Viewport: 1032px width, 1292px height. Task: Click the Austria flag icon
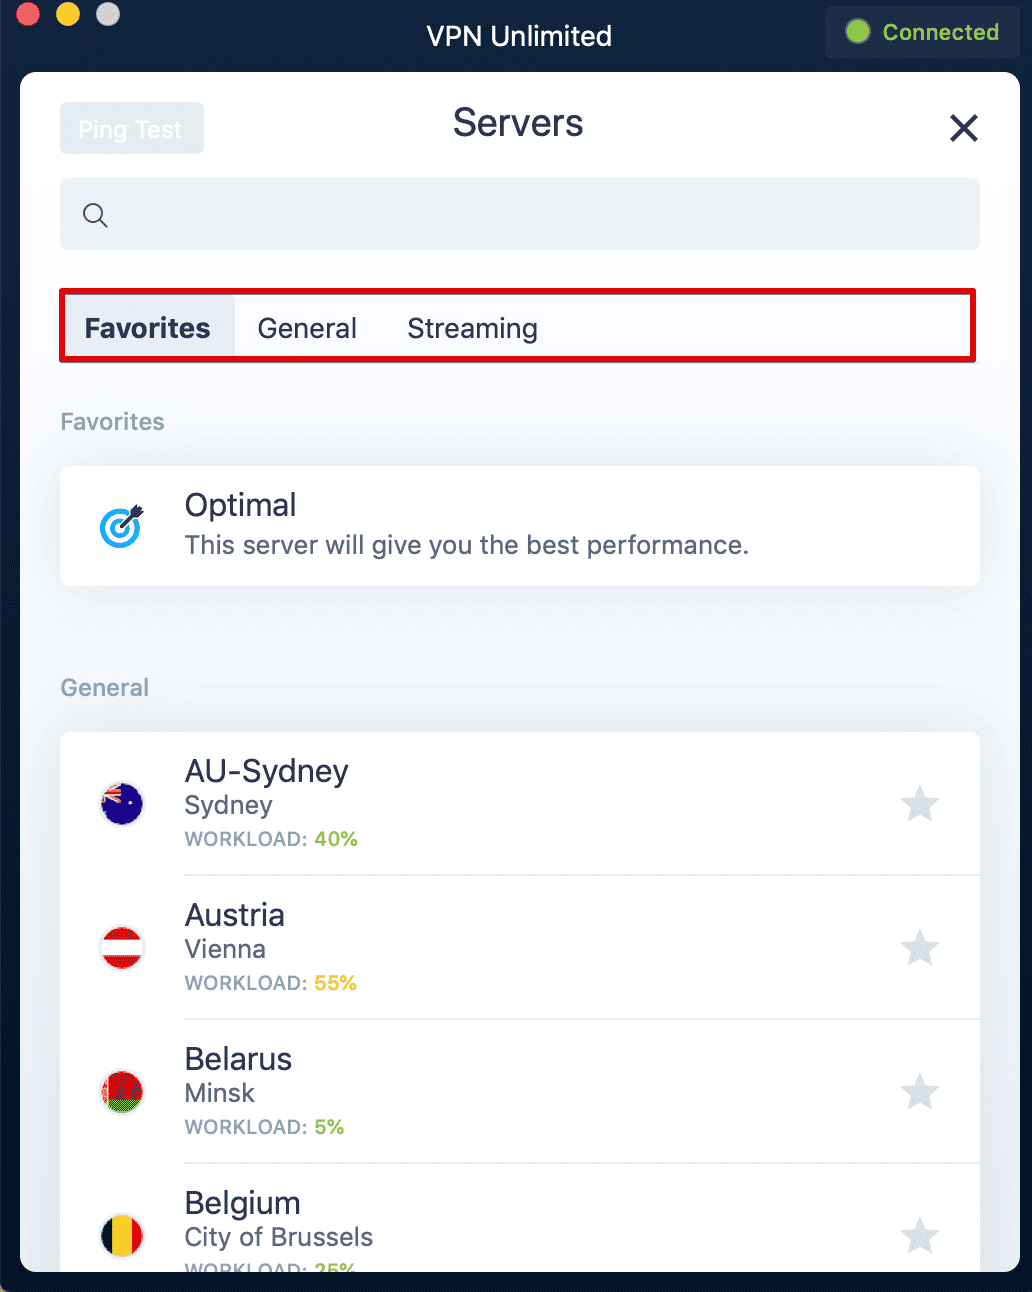(x=121, y=948)
